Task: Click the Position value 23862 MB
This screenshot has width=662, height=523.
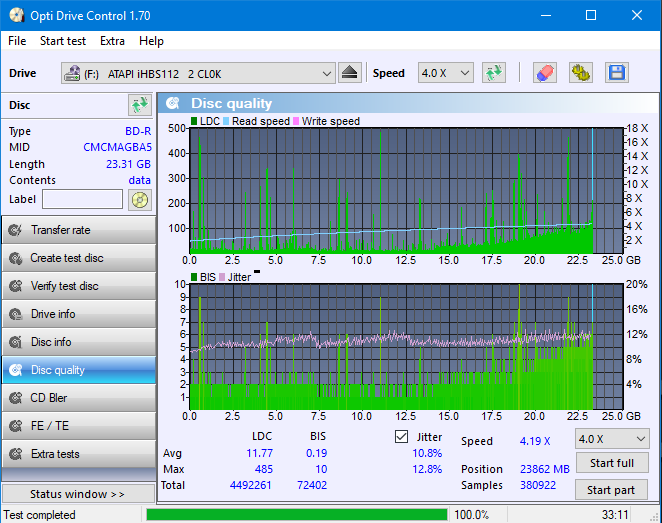Action: 545,469
